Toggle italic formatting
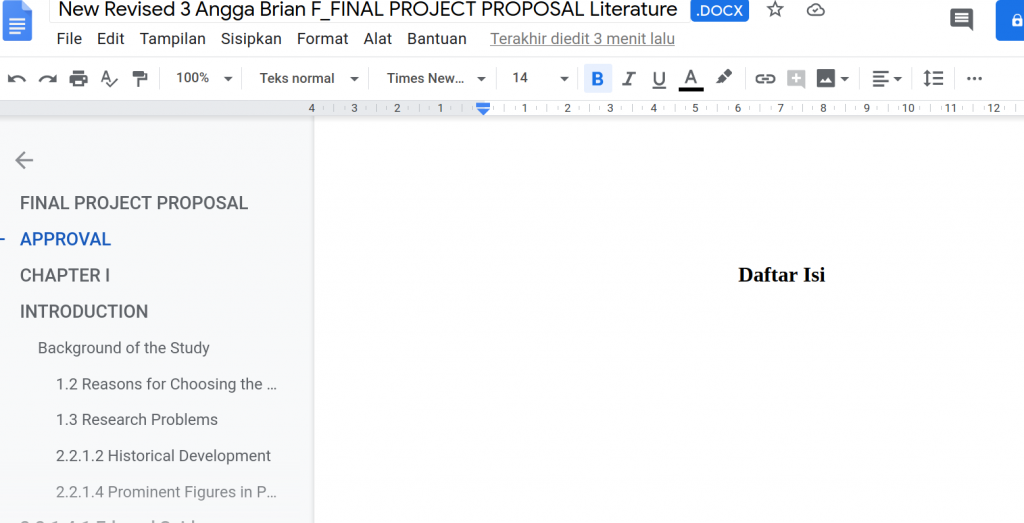The height and width of the screenshot is (523, 1024). point(628,78)
